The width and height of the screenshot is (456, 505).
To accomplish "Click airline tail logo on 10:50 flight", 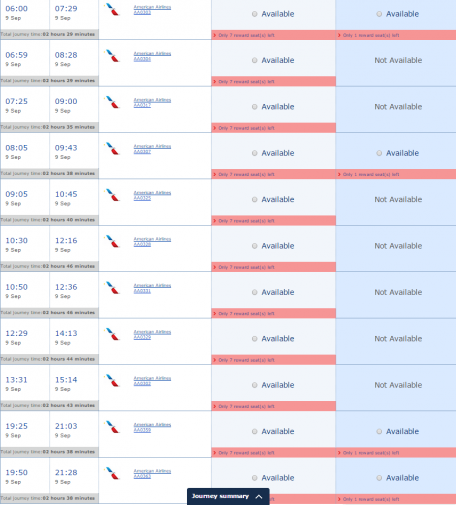I will click(112, 288).
